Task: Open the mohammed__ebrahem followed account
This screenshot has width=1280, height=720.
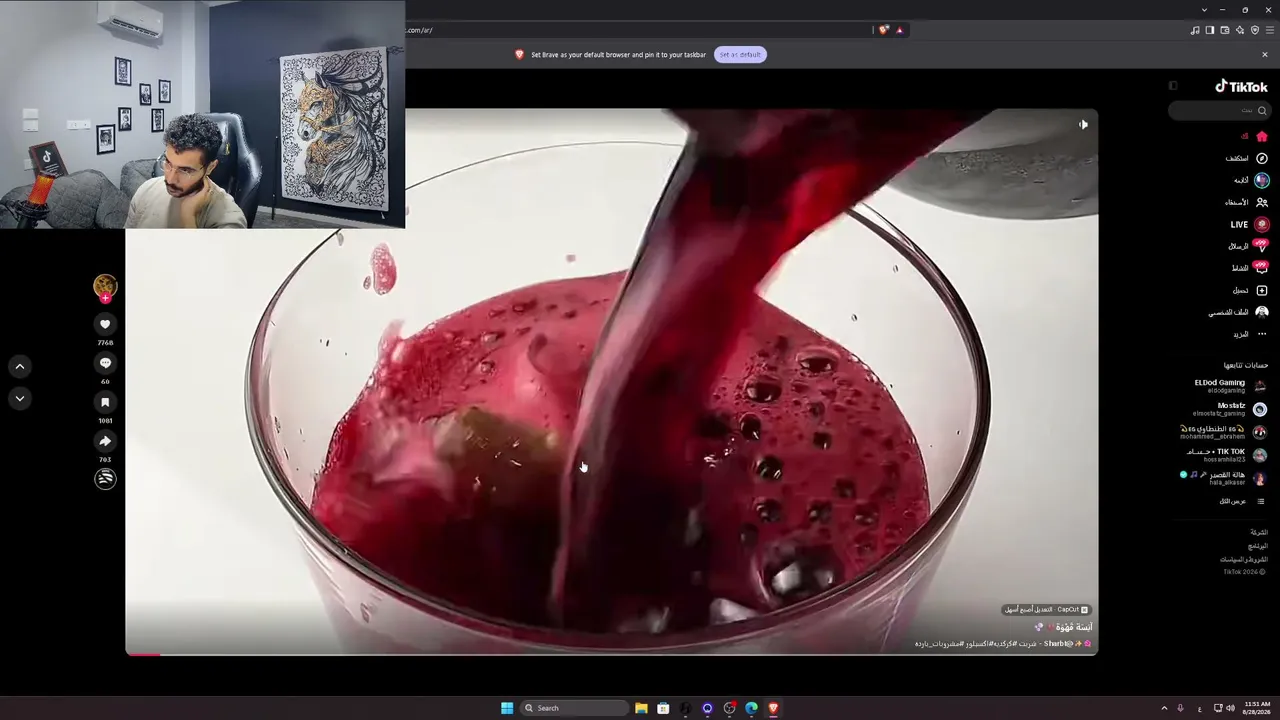Action: tap(1224, 432)
